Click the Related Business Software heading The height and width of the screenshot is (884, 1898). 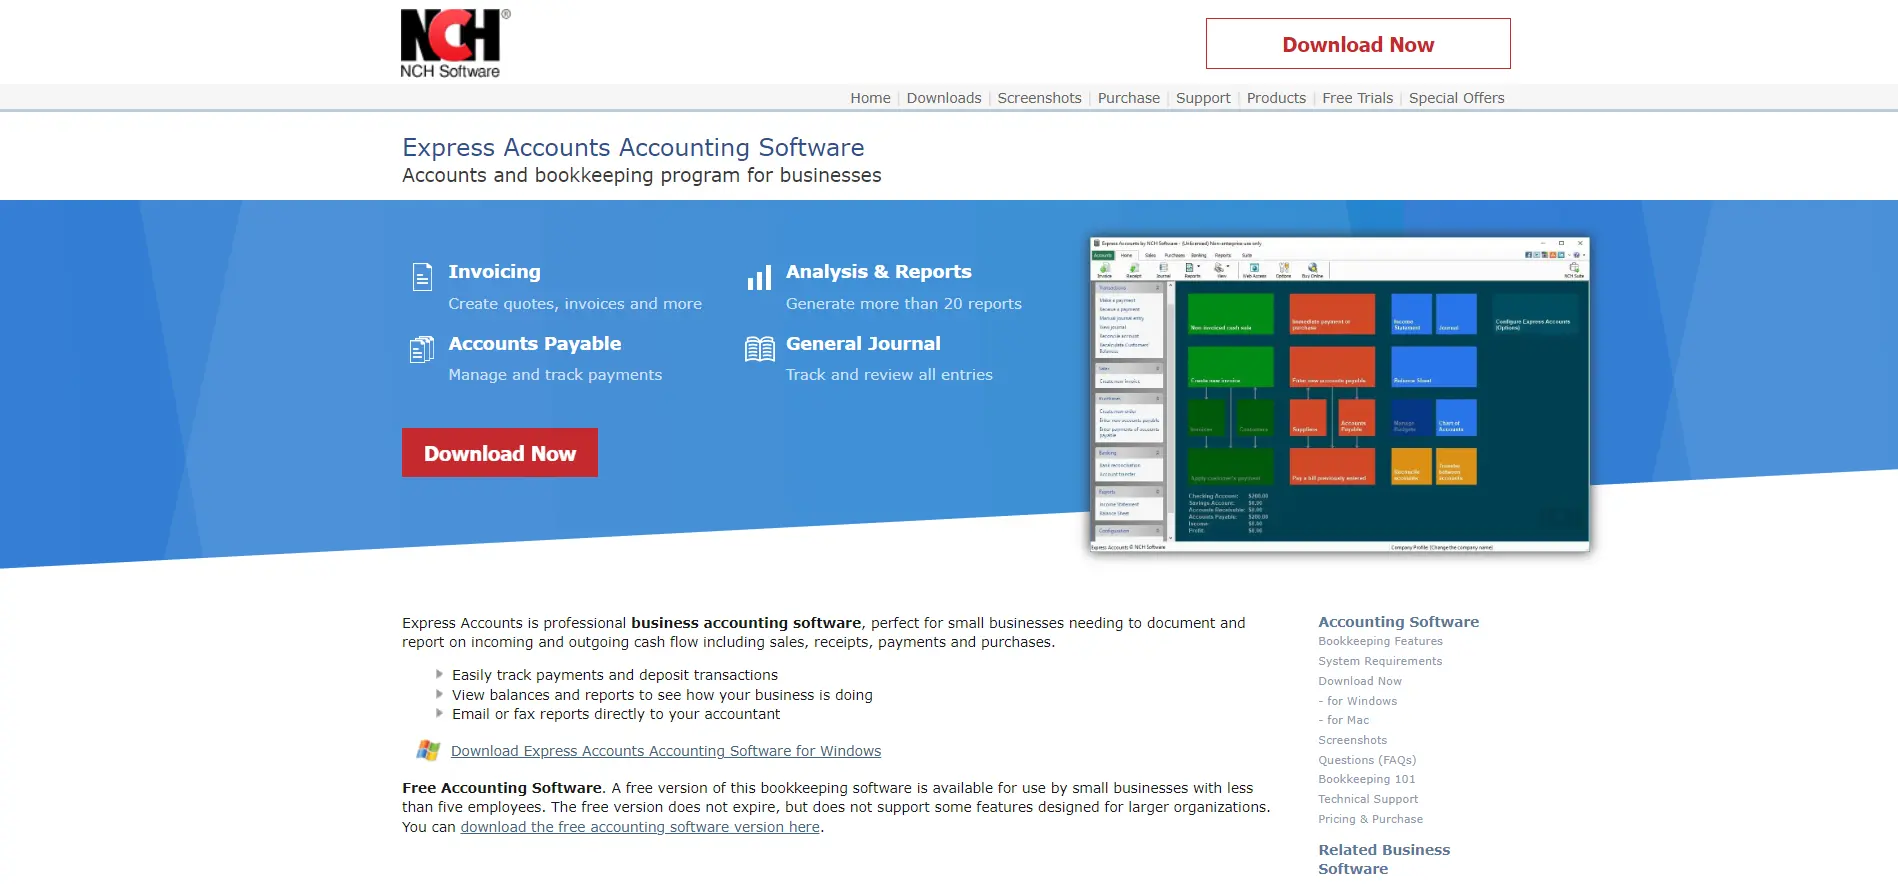pyautogui.click(x=1384, y=859)
